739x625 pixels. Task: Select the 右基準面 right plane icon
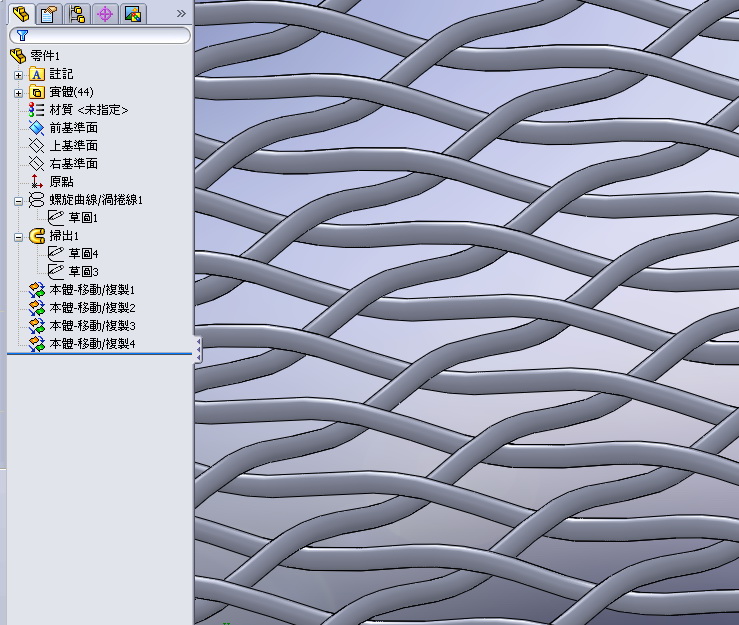(x=37, y=164)
